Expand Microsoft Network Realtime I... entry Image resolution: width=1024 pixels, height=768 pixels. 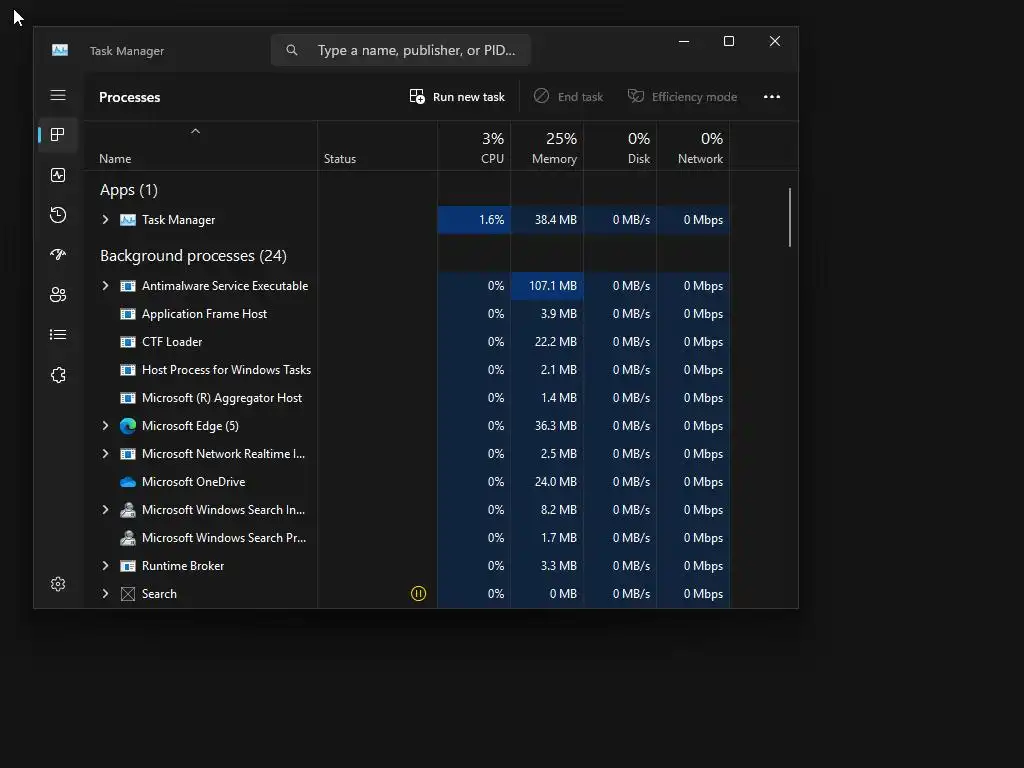(x=105, y=454)
